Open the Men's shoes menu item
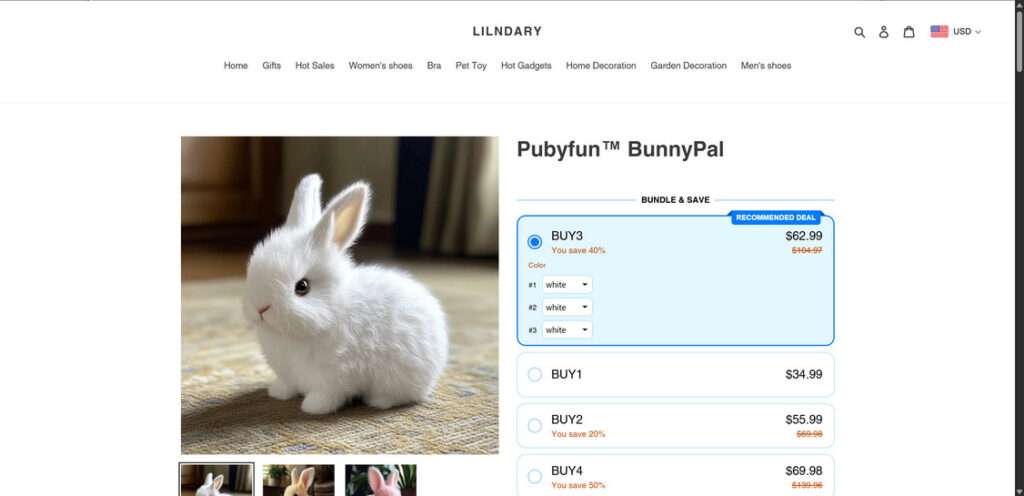The width and height of the screenshot is (1024, 496). point(766,65)
